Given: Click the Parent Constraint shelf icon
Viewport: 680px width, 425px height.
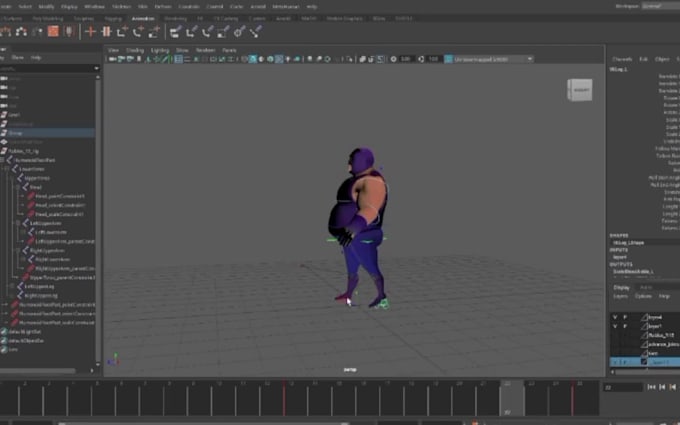Looking at the screenshot, I should point(175,31).
